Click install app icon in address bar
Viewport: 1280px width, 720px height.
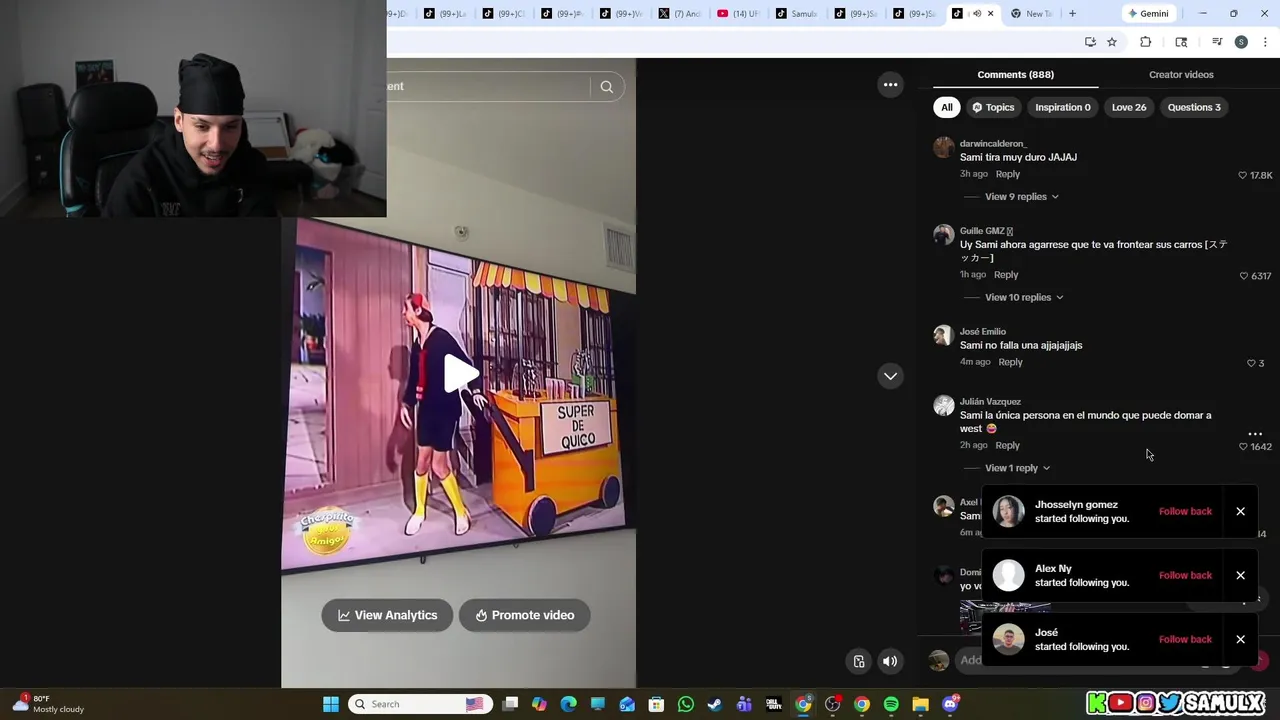(1090, 42)
